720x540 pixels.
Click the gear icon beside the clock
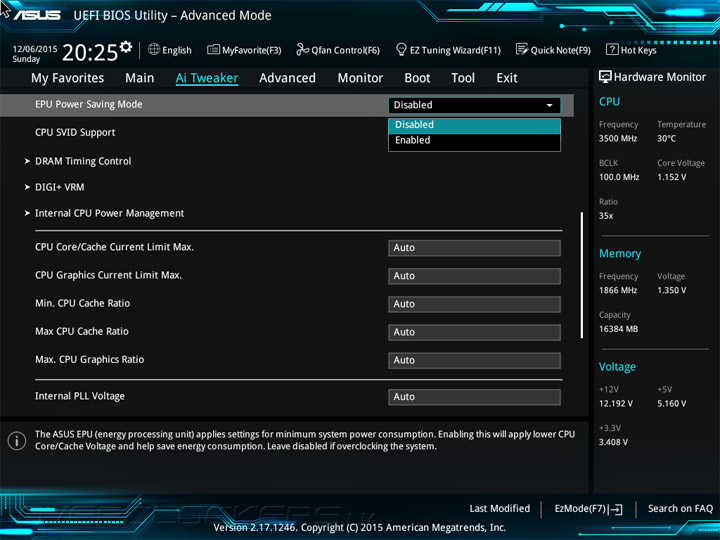[125, 47]
